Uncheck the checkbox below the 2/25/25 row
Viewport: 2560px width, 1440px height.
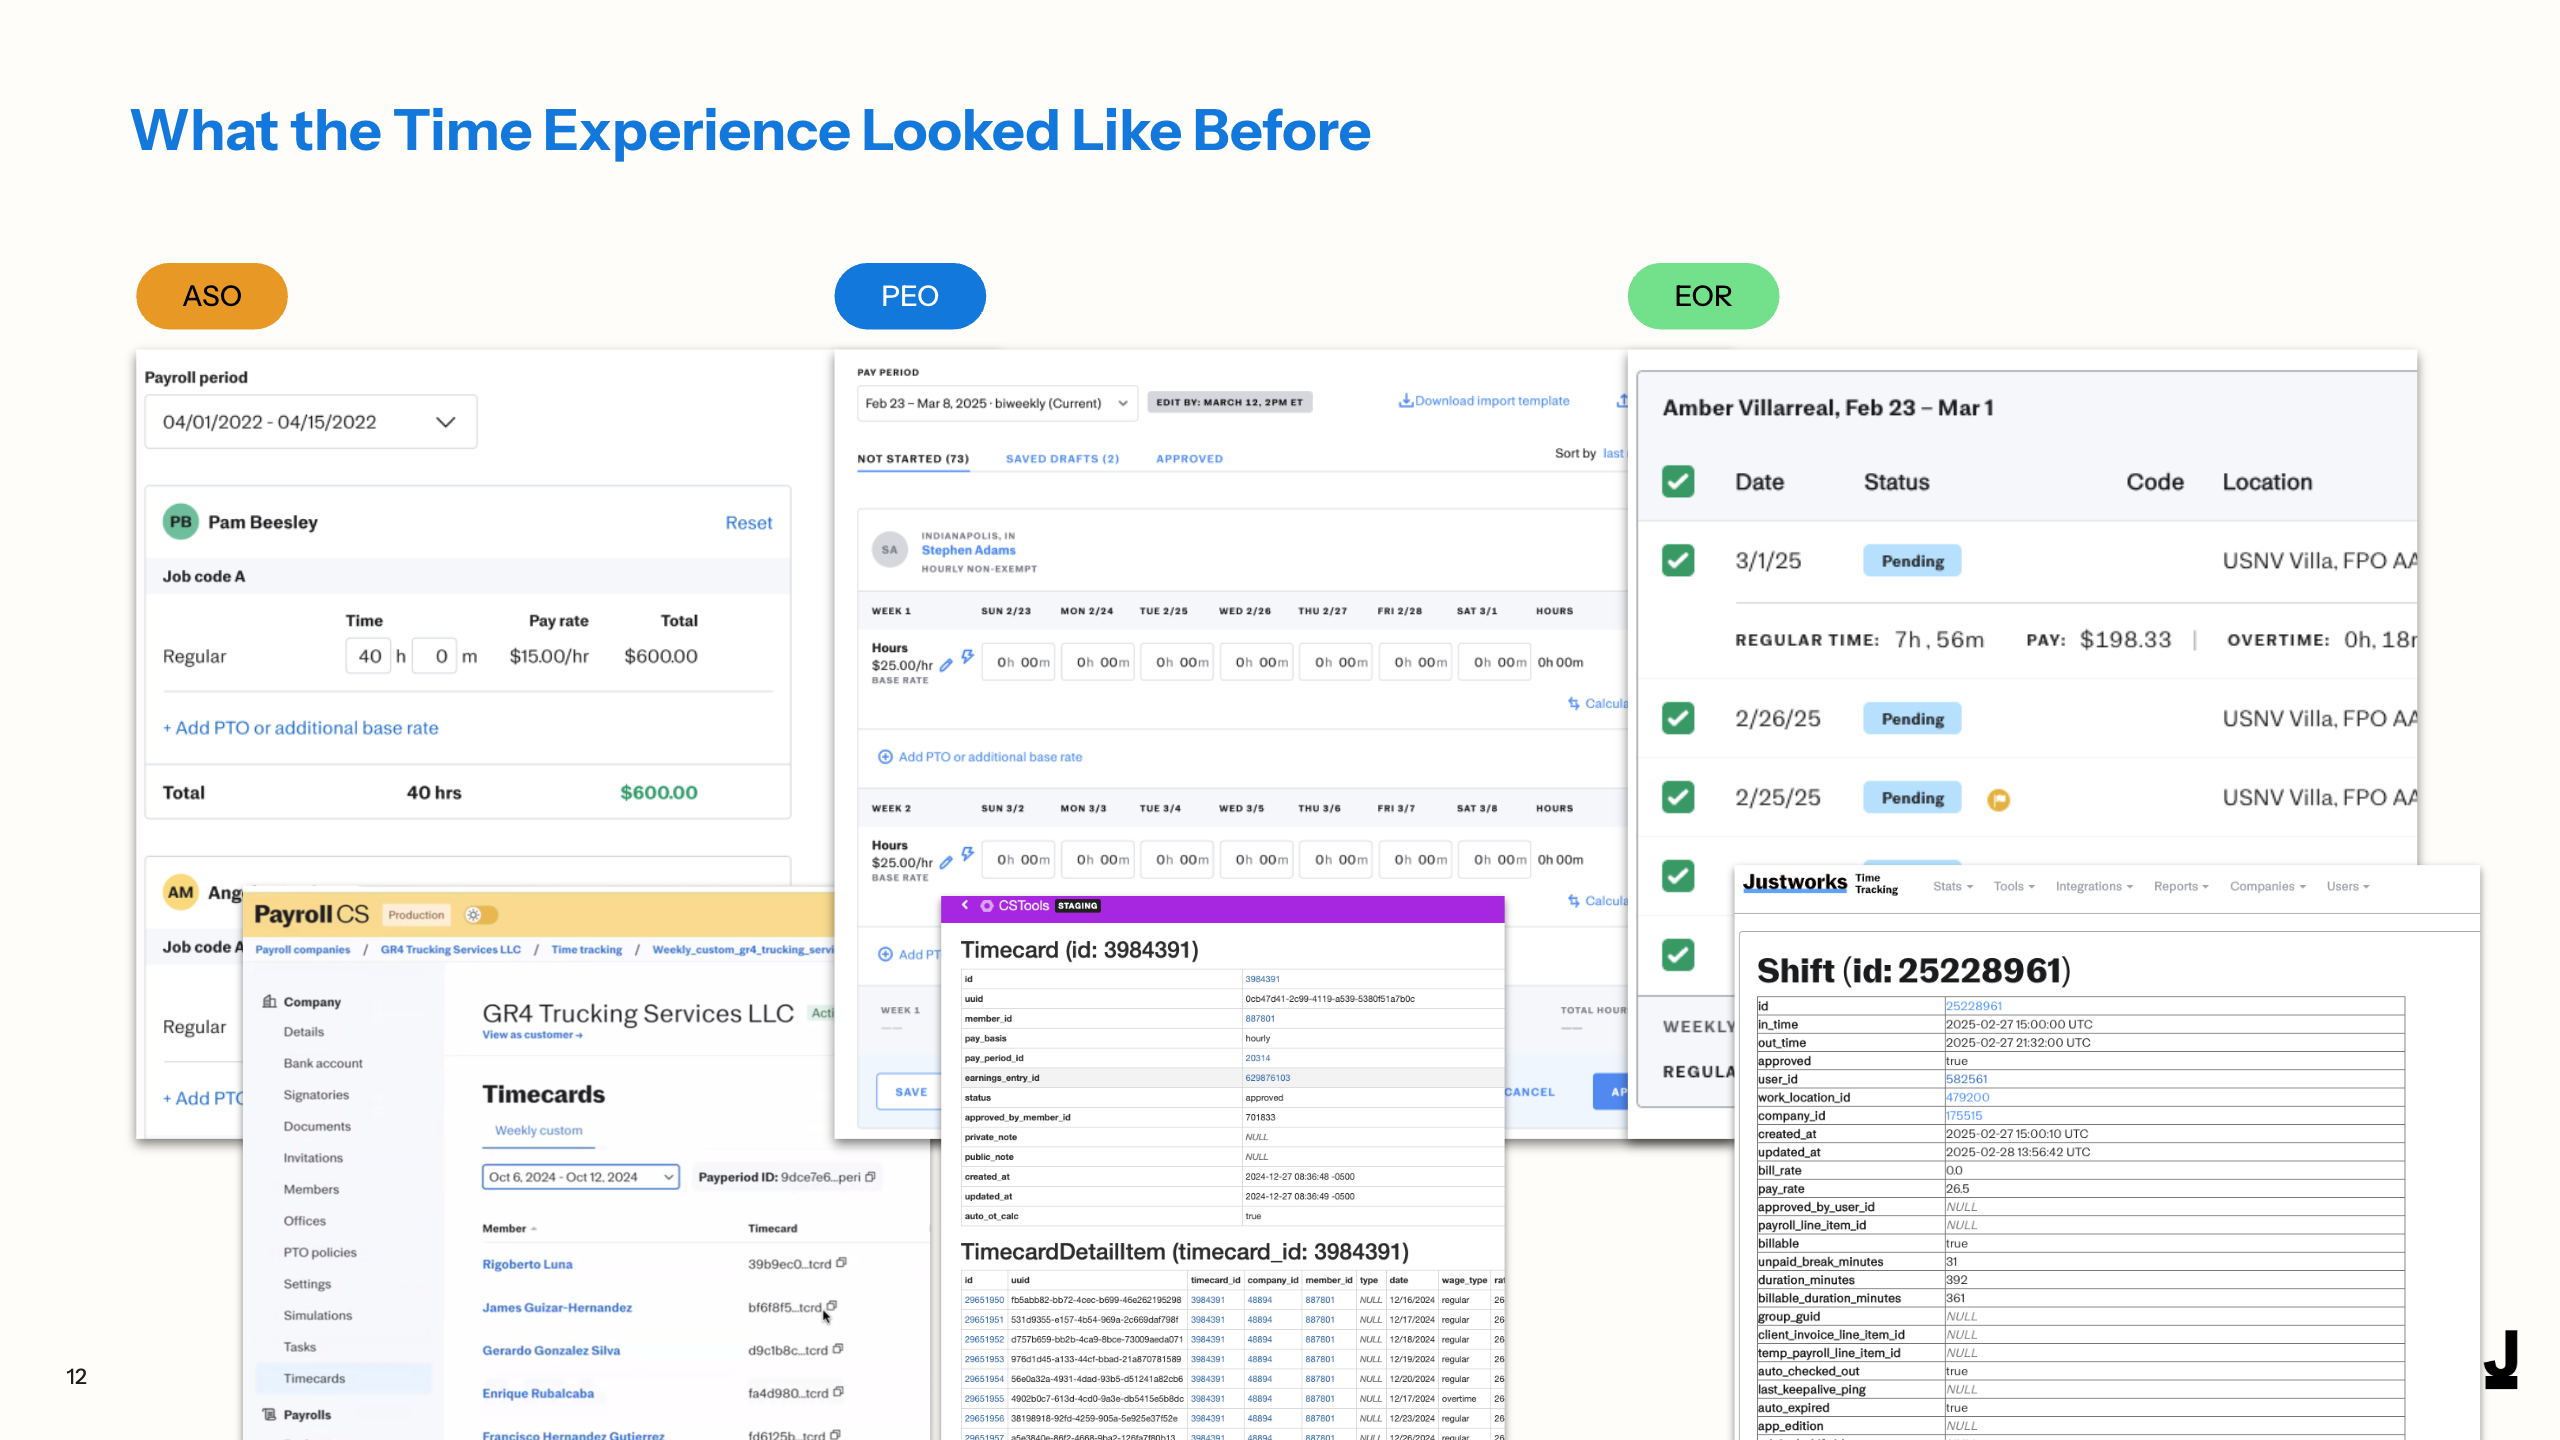(1678, 876)
